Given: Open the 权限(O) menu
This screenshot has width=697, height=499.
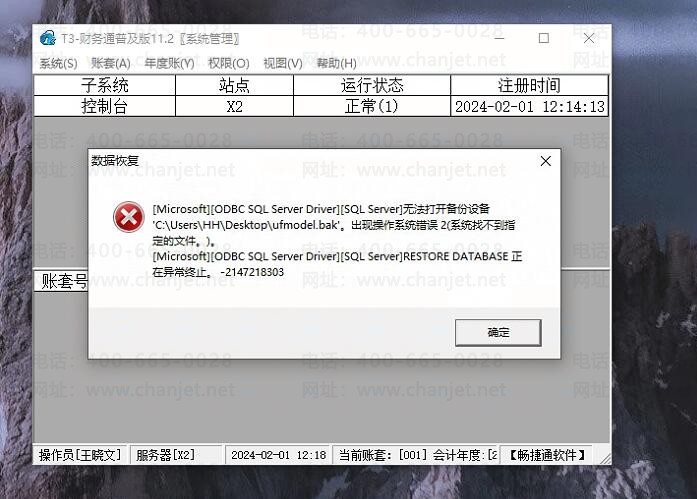Looking at the screenshot, I should point(228,64).
